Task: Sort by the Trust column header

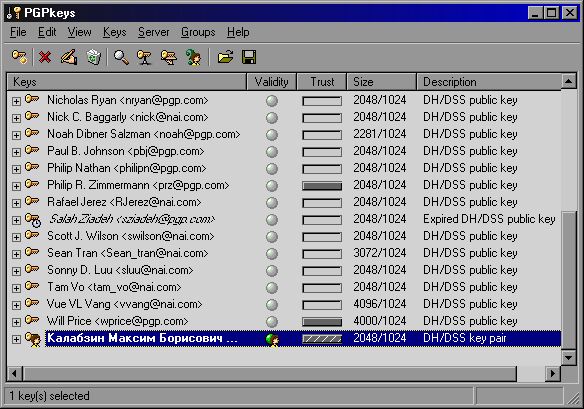Action: (x=322, y=82)
